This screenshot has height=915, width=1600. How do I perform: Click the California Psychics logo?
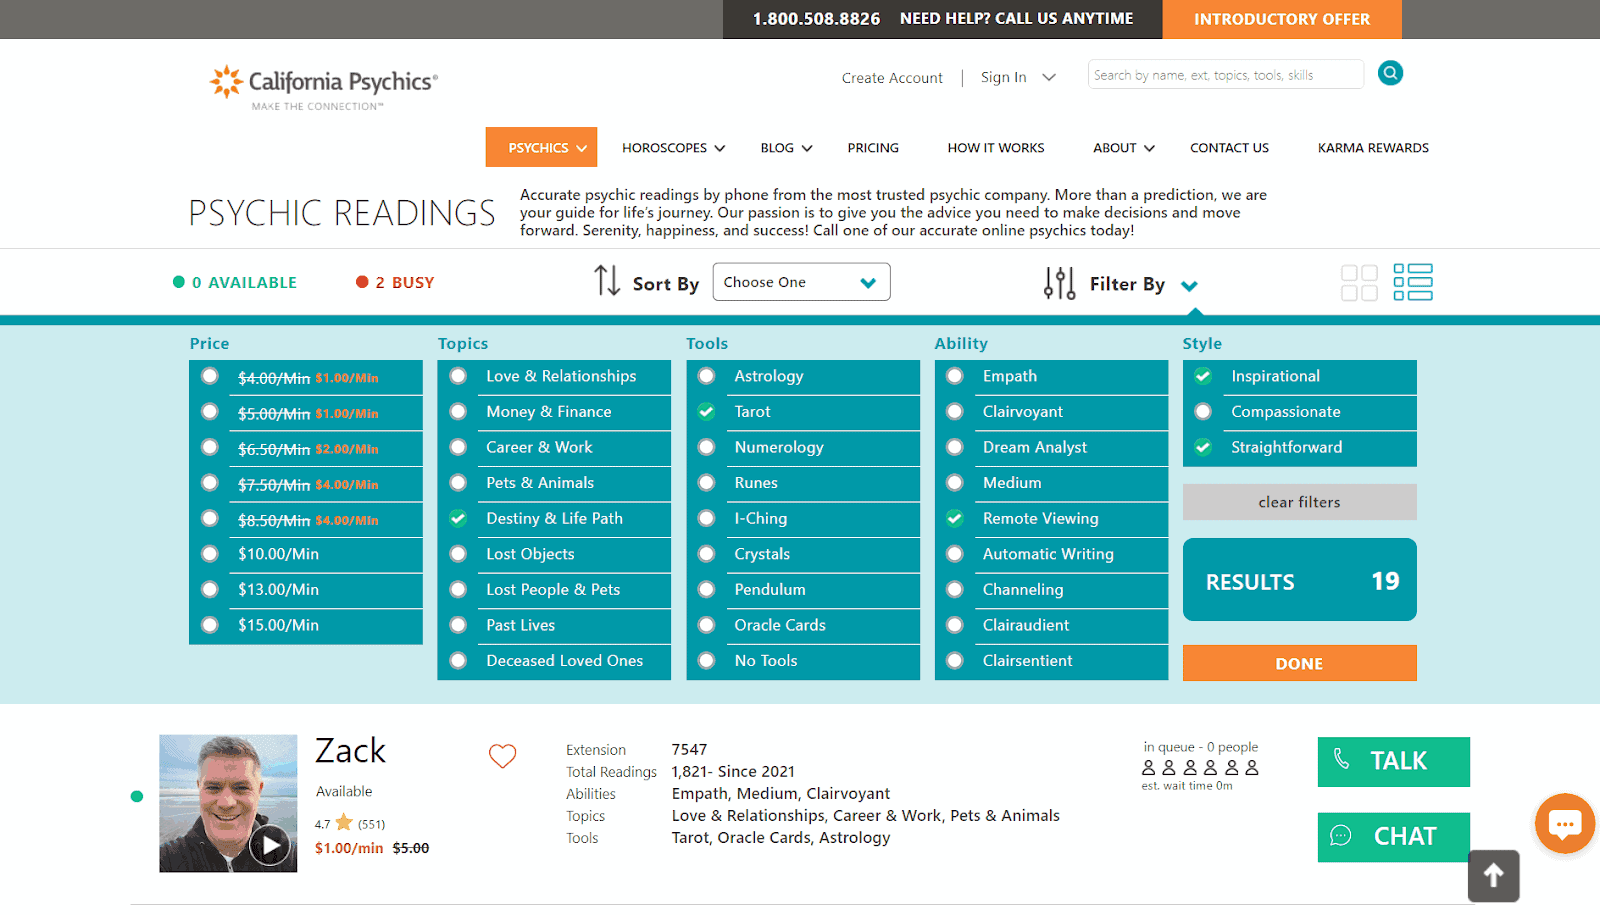click(323, 87)
